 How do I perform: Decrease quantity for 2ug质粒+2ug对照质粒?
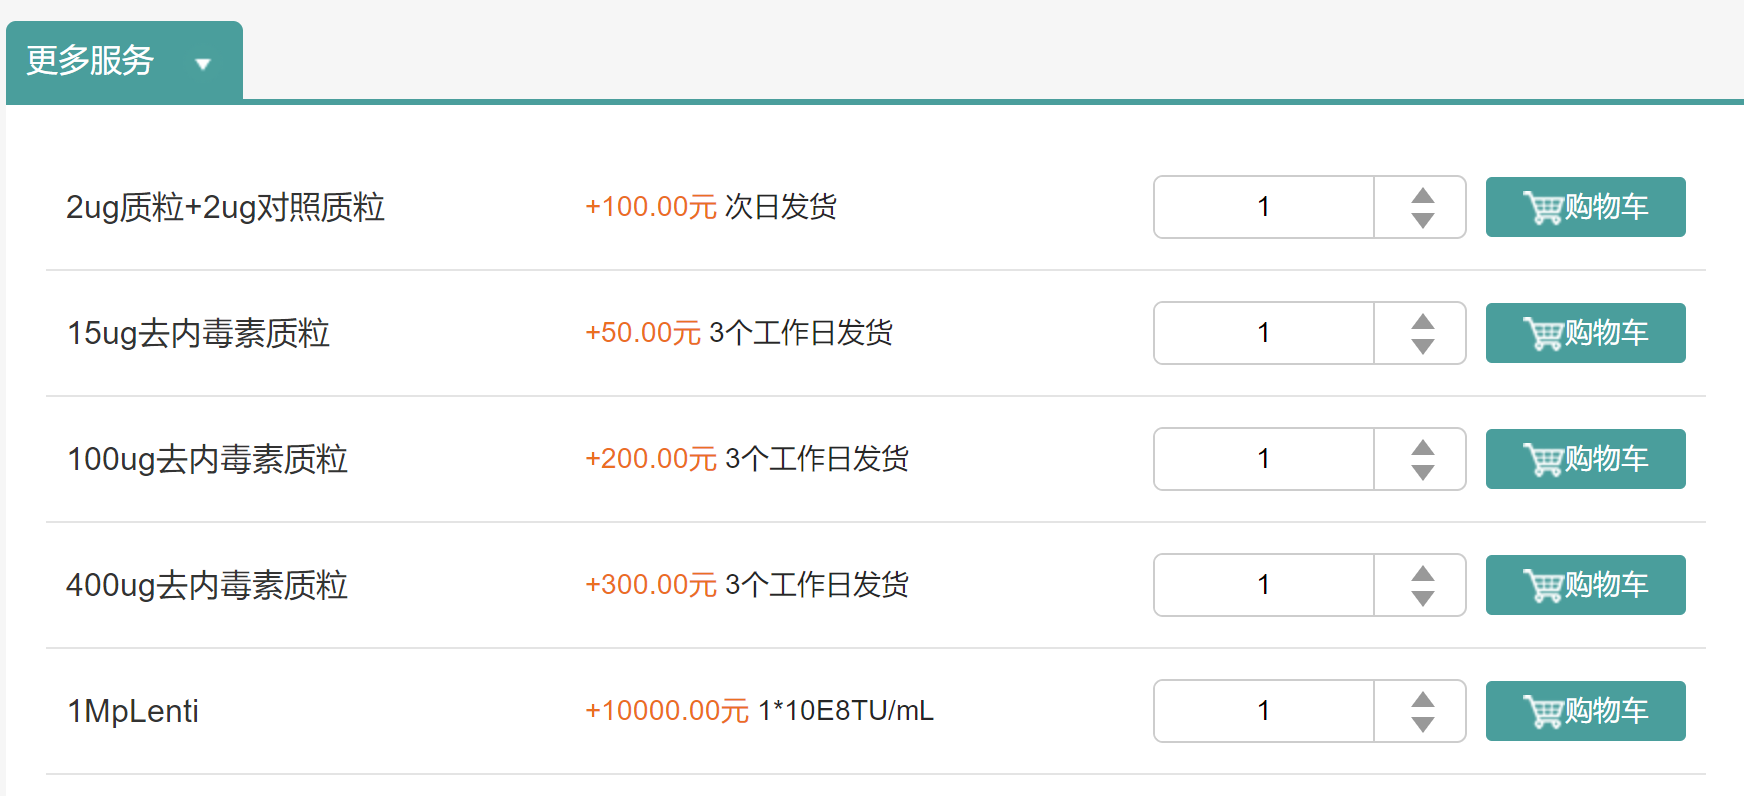(x=1422, y=221)
